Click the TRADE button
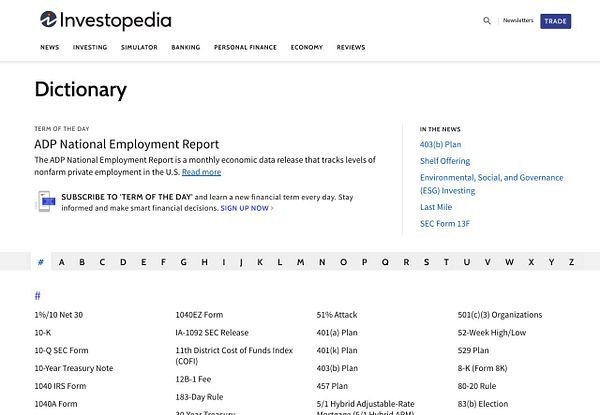 [x=555, y=21]
